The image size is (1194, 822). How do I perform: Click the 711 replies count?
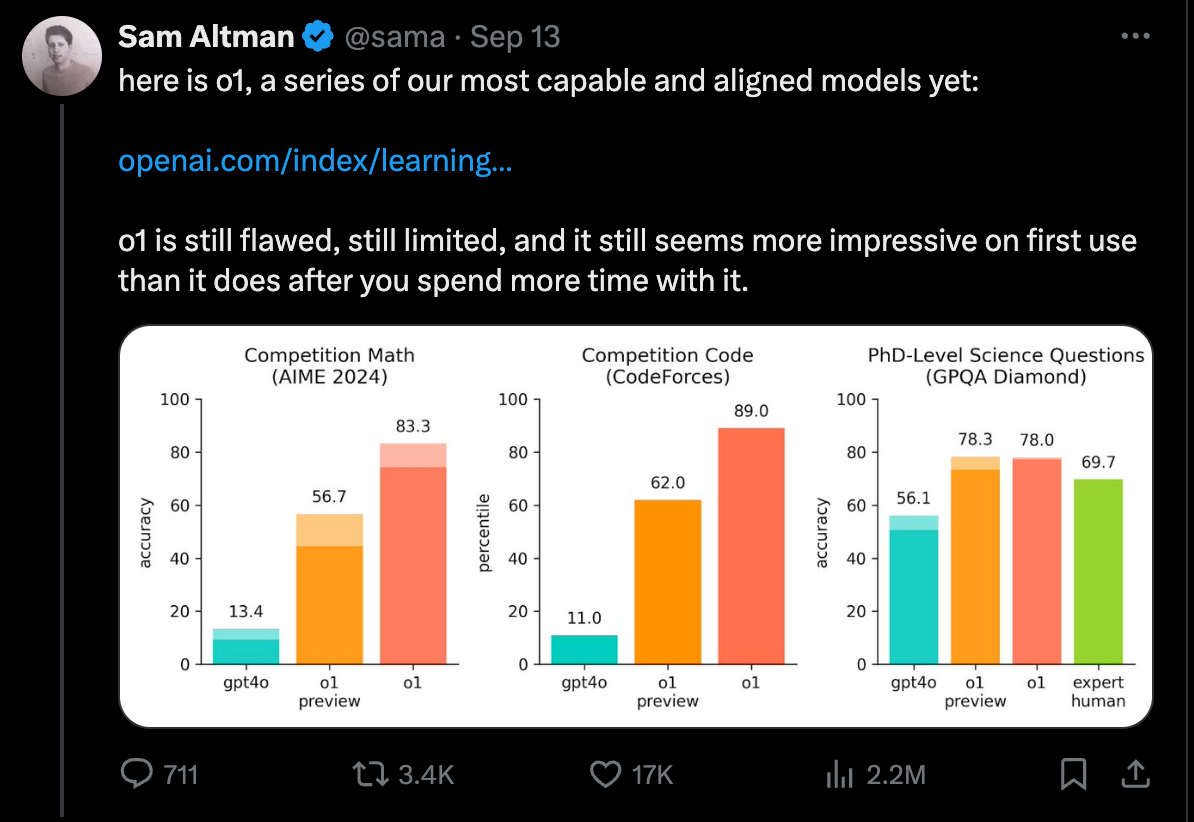[x=180, y=774]
